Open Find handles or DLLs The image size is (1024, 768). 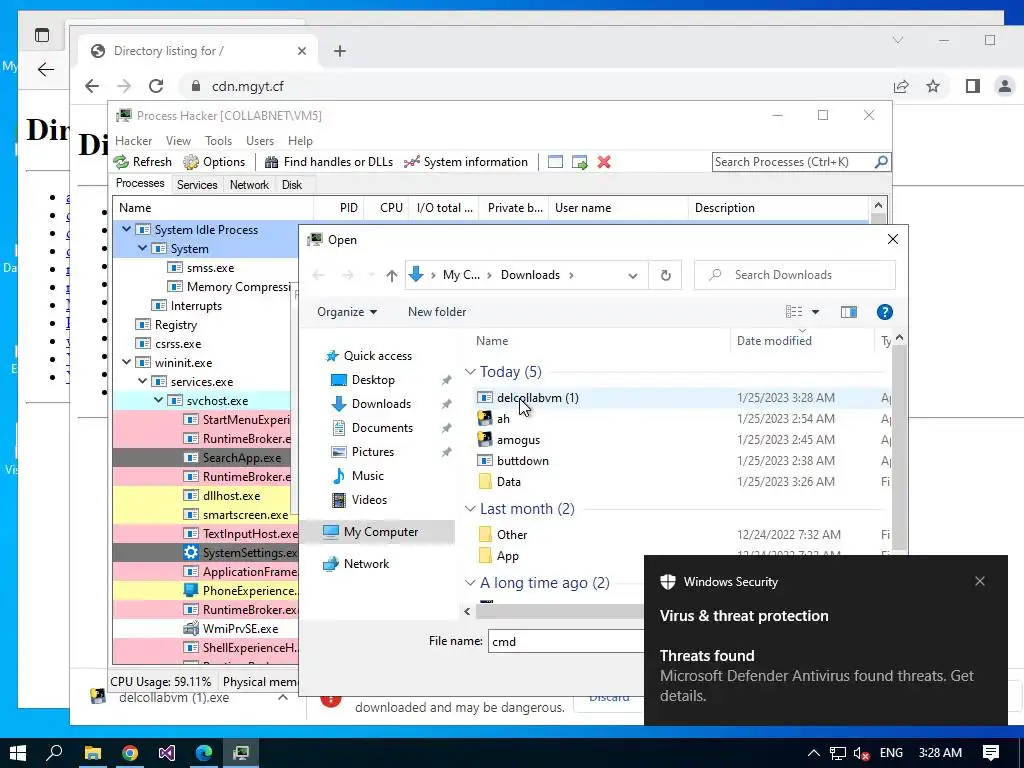(x=328, y=162)
